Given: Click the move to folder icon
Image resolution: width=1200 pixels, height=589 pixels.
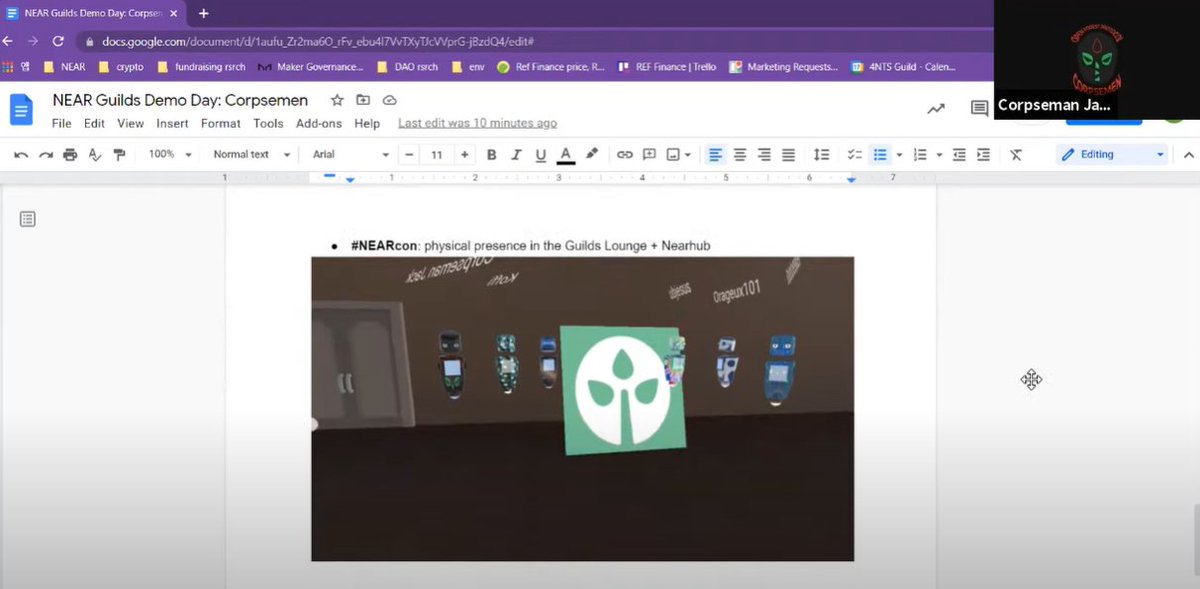Looking at the screenshot, I should point(363,100).
